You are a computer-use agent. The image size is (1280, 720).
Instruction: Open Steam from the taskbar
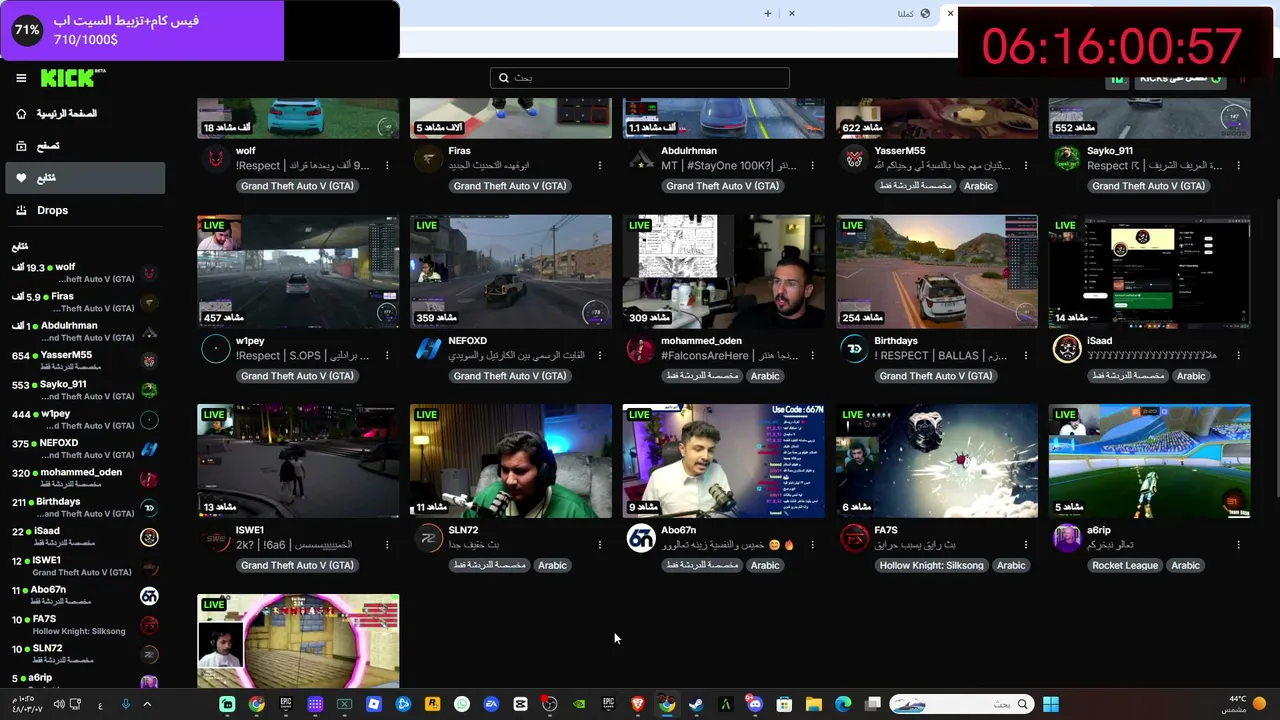pos(696,704)
